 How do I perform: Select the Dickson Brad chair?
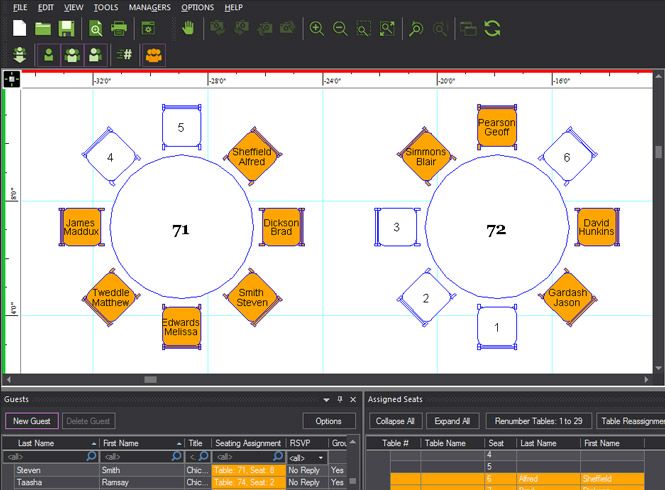[x=282, y=227]
